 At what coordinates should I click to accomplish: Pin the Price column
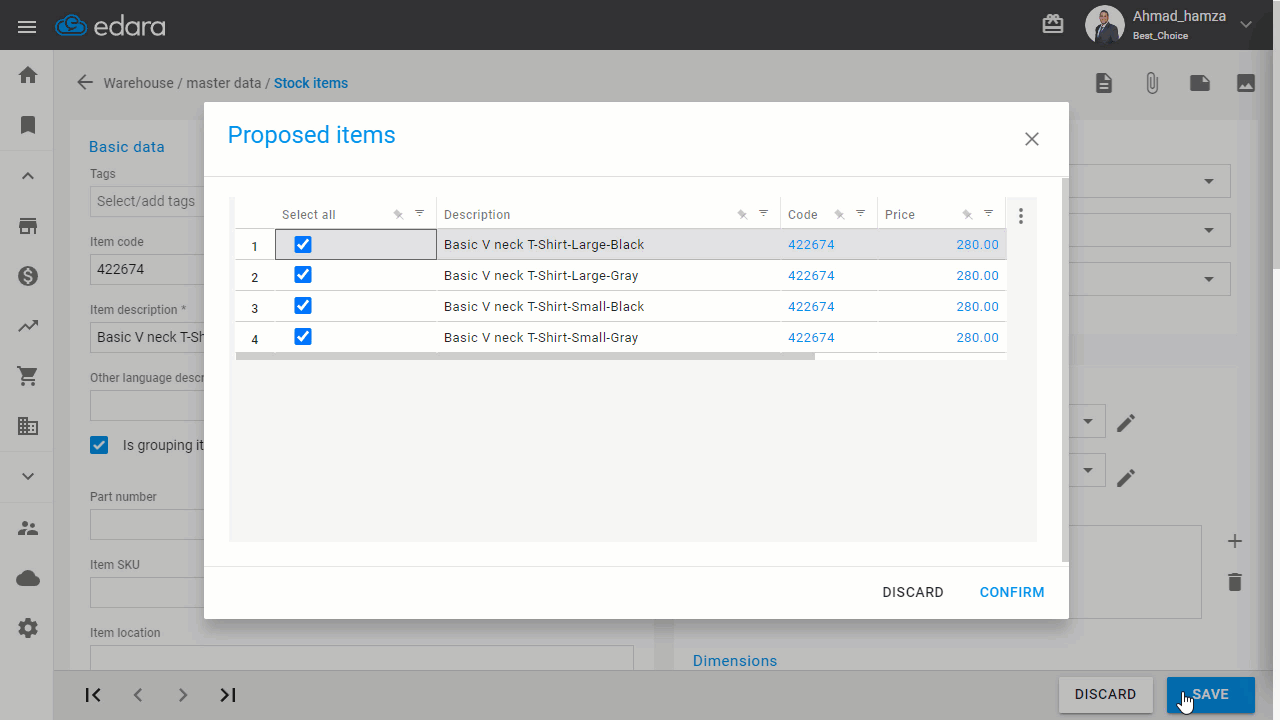(967, 214)
